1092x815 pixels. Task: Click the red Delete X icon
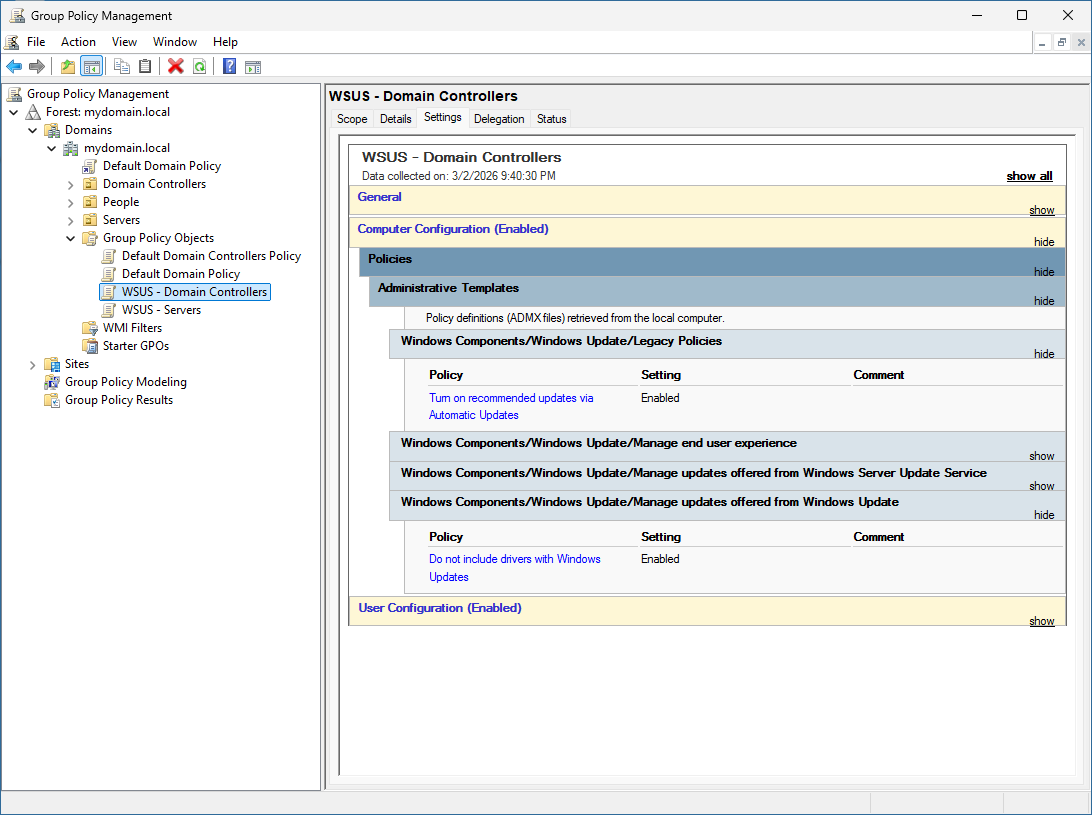click(176, 66)
